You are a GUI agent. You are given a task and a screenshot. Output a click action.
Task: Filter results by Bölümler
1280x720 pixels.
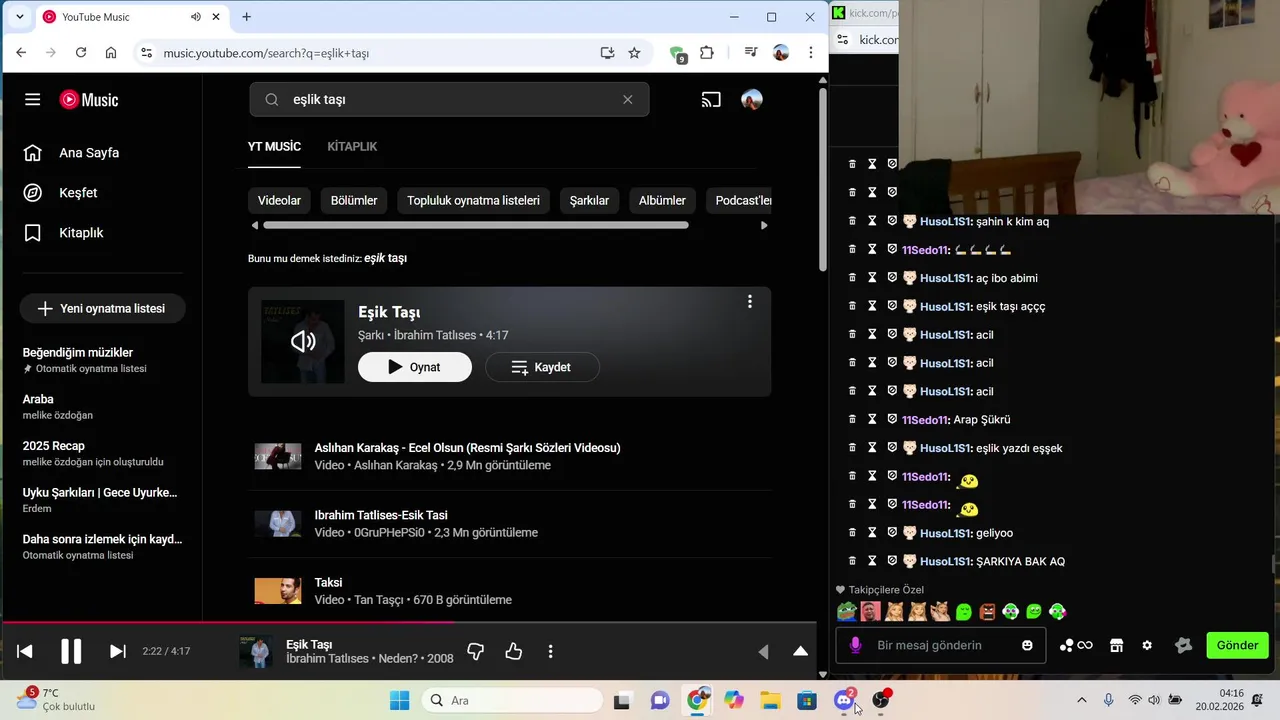pyautogui.click(x=354, y=201)
